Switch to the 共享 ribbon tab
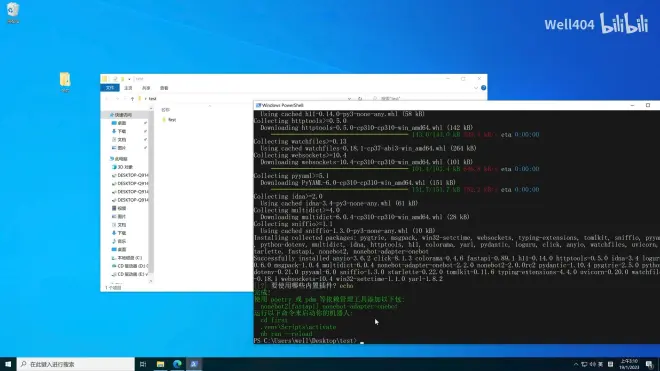Viewport: 660px width, 371px height. pos(146,88)
